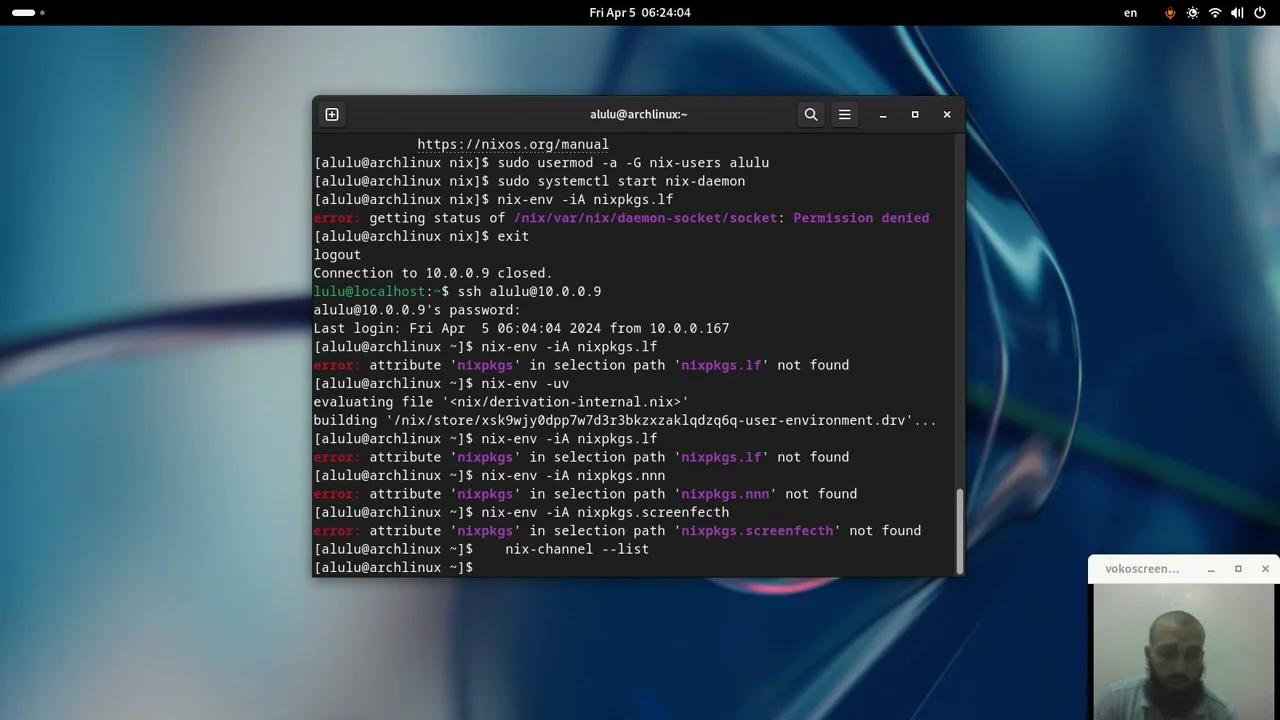Click the brightness settings icon
The width and height of the screenshot is (1280, 720).
pos(1192,13)
